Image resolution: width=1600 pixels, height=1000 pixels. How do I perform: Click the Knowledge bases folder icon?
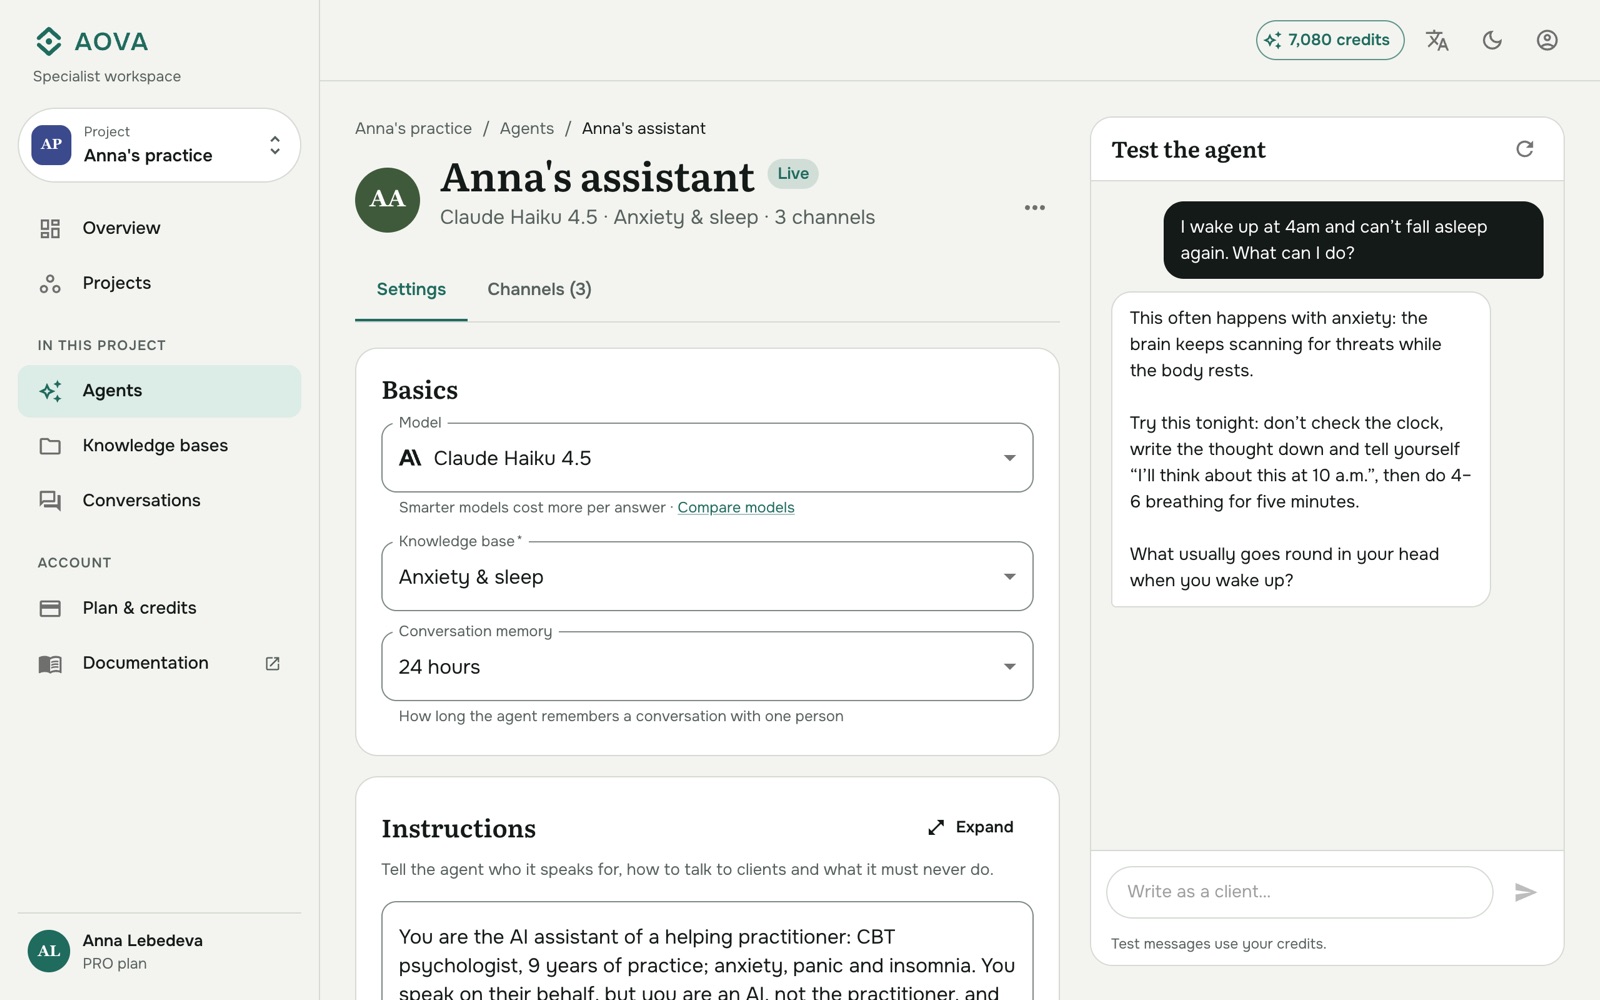click(50, 446)
